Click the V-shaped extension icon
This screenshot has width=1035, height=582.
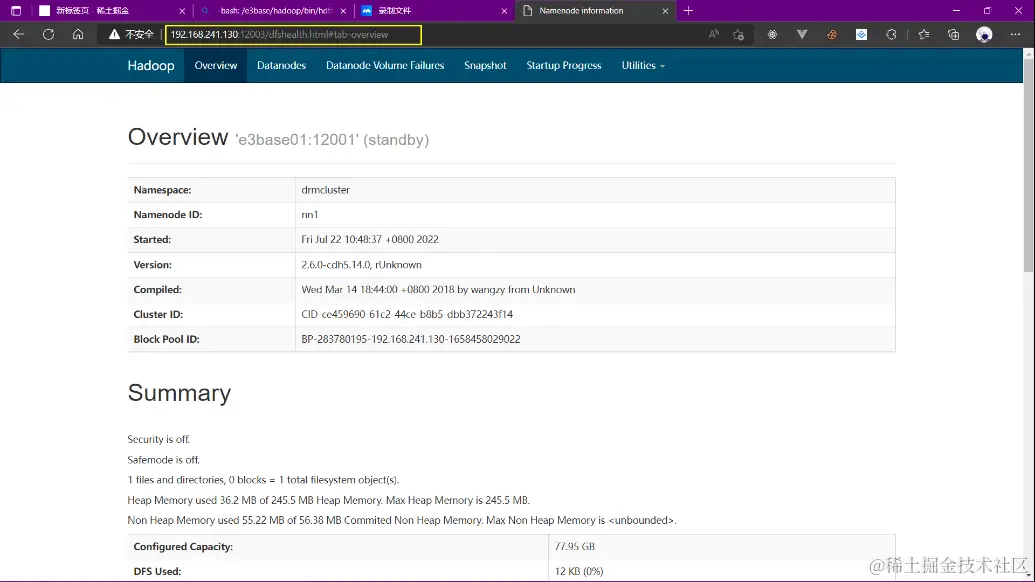tap(802, 34)
